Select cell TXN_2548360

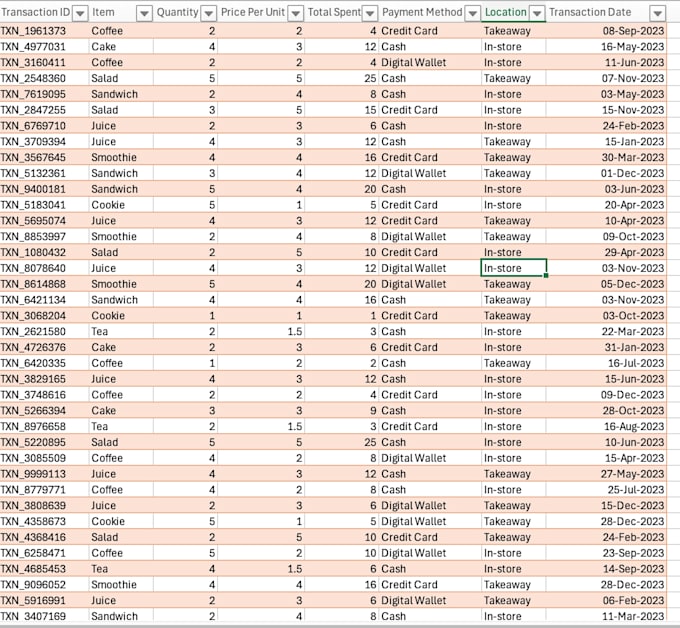click(x=44, y=78)
